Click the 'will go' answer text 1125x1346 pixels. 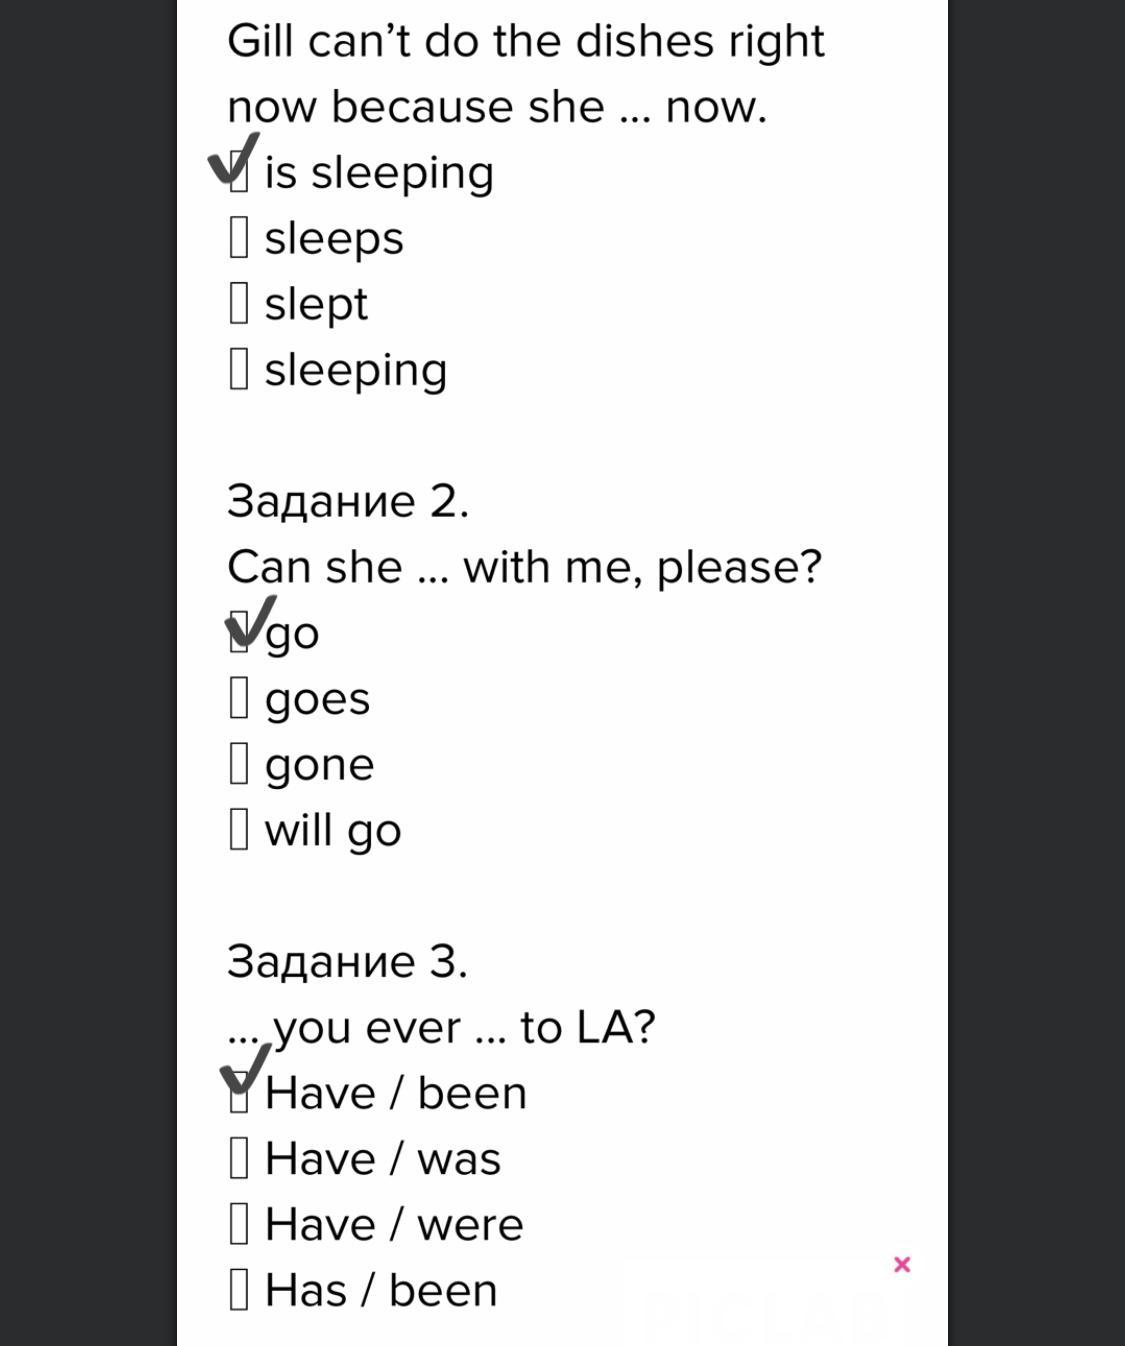point(333,831)
